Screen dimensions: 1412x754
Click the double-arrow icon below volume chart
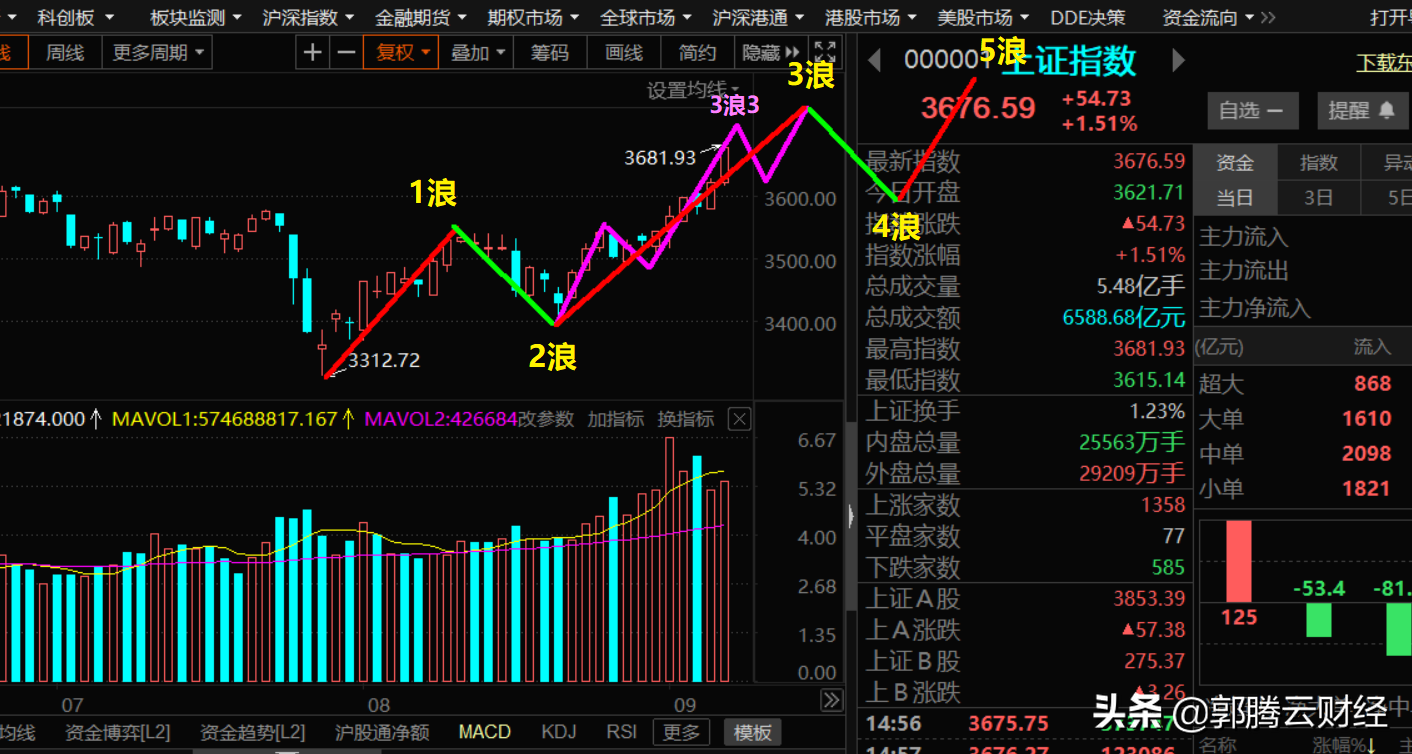(831, 700)
